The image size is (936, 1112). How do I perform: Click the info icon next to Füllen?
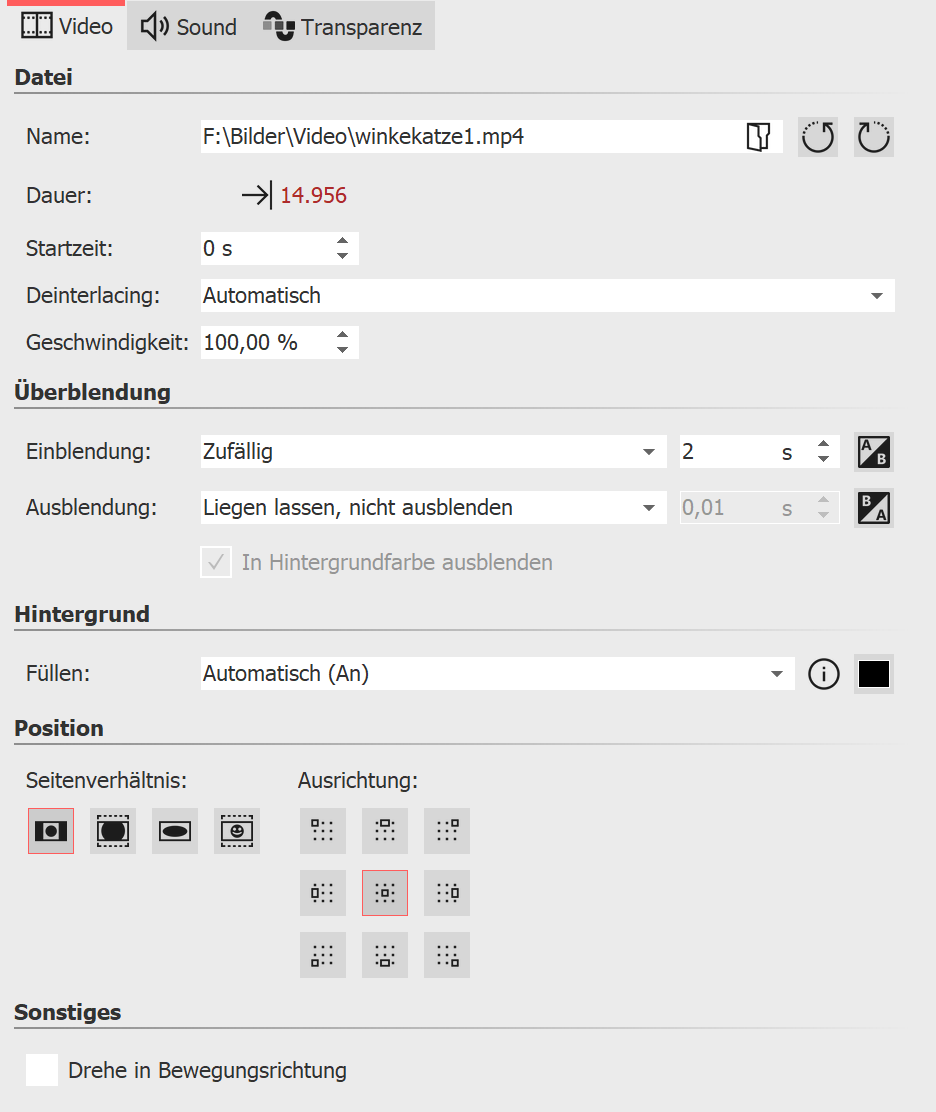pos(823,675)
